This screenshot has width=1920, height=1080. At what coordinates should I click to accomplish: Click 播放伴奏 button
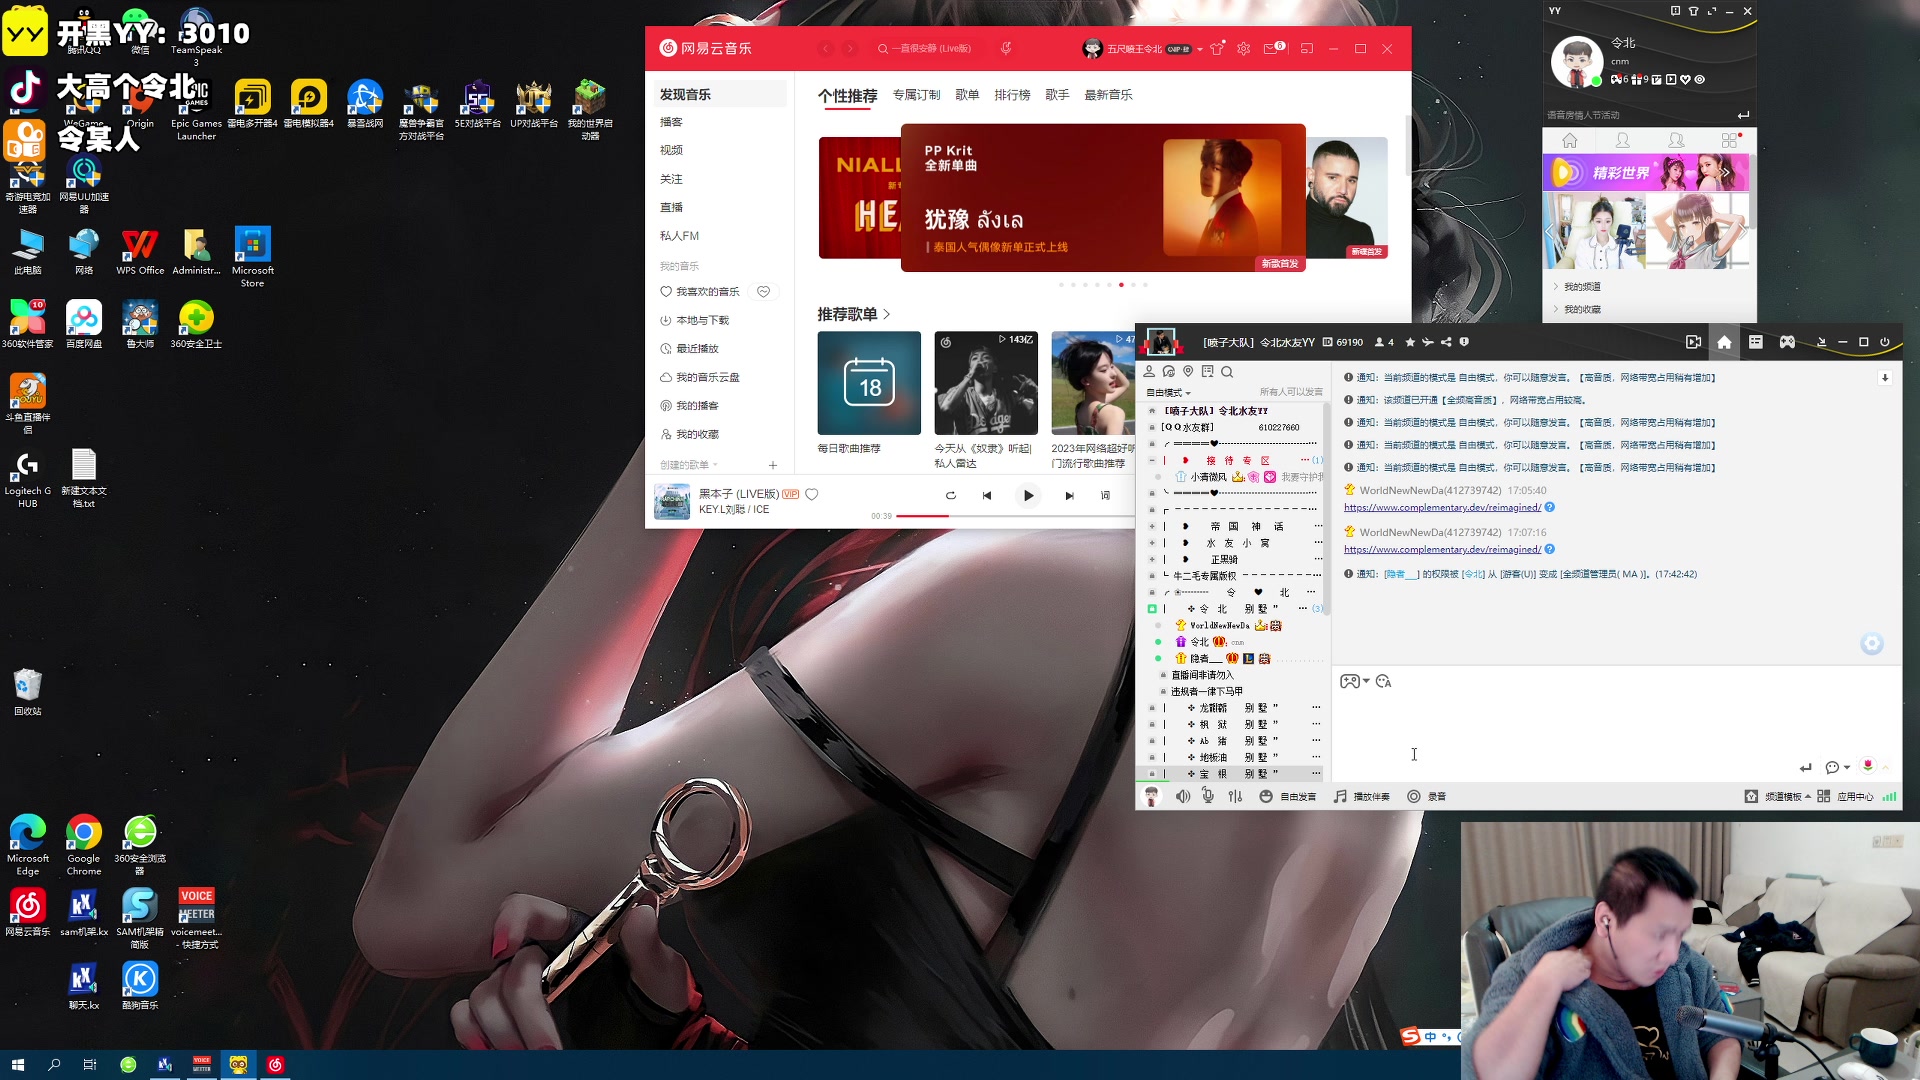click(x=1362, y=797)
